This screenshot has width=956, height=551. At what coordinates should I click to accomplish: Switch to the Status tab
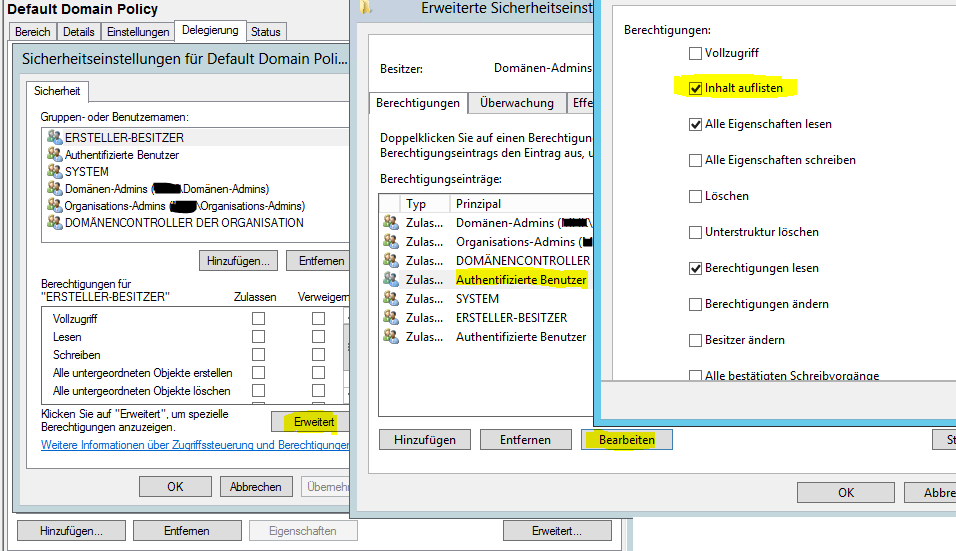[266, 32]
